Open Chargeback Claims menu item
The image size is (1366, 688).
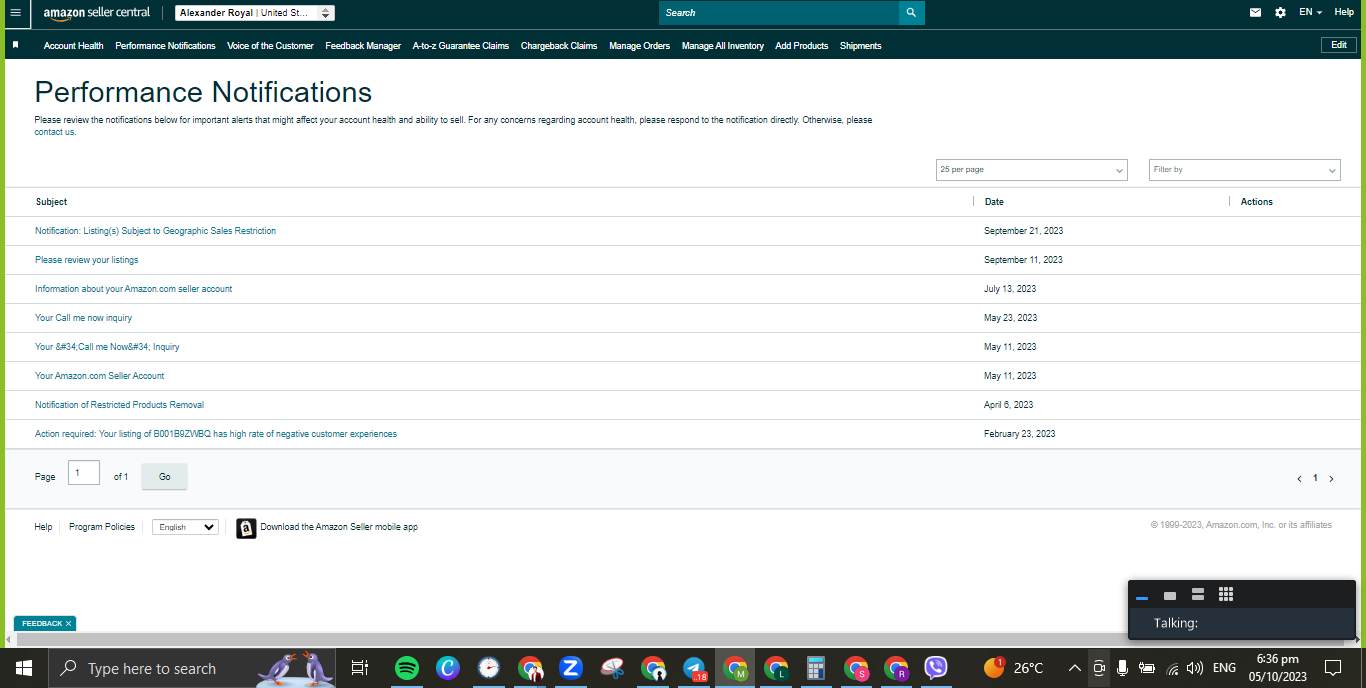pos(559,46)
